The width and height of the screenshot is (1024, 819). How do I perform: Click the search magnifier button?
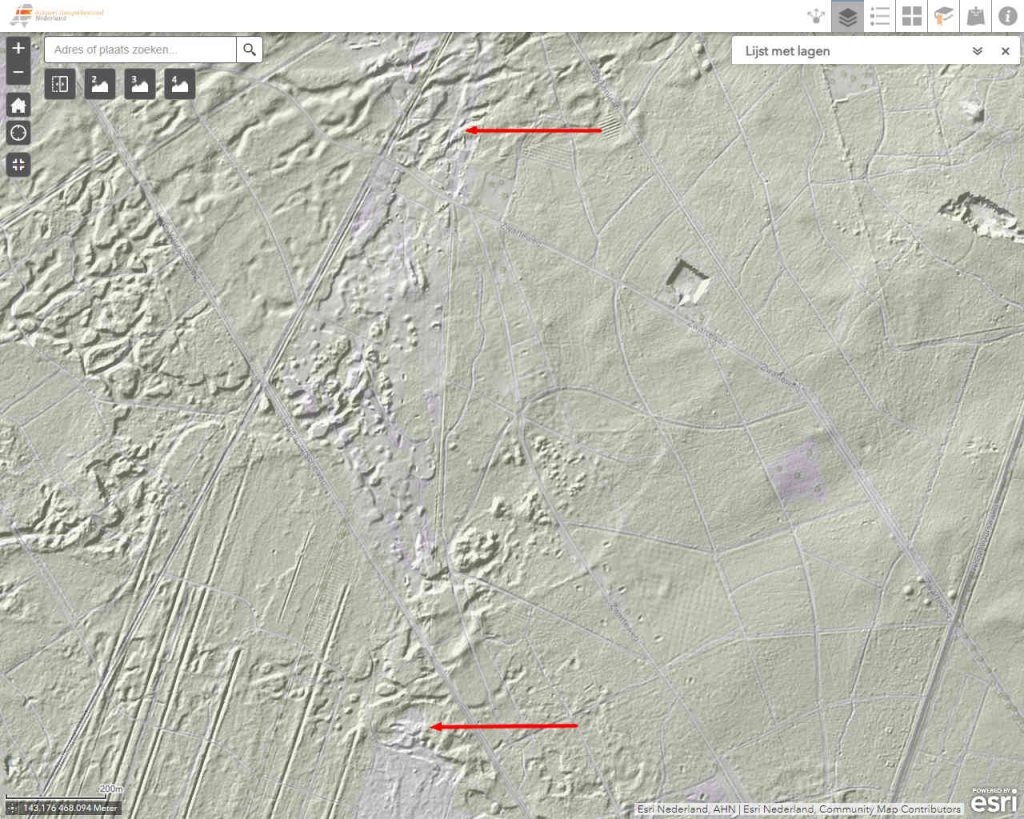coord(249,49)
